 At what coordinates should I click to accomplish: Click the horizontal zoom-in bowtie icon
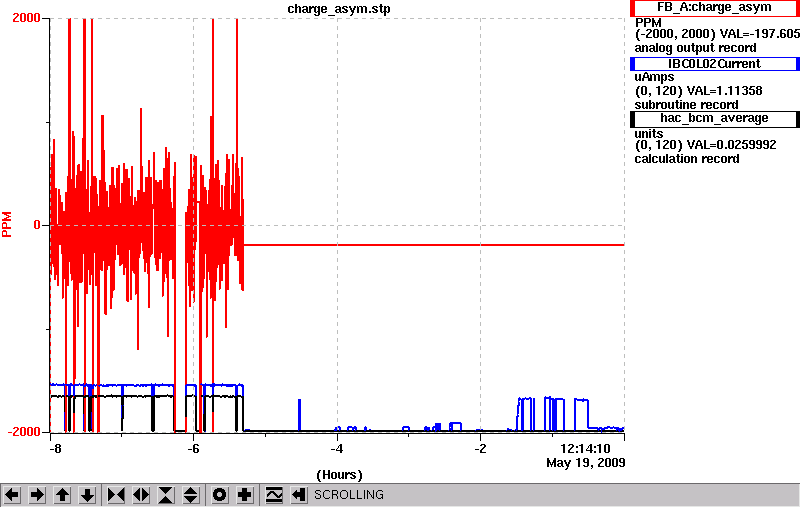pos(116,495)
